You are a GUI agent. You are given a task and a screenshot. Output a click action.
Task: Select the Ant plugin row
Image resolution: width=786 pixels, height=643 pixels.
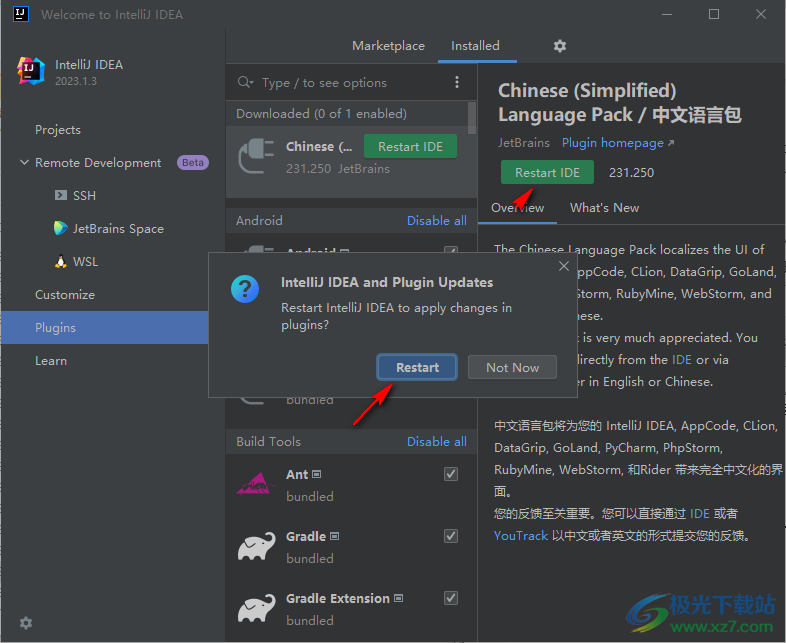point(351,484)
